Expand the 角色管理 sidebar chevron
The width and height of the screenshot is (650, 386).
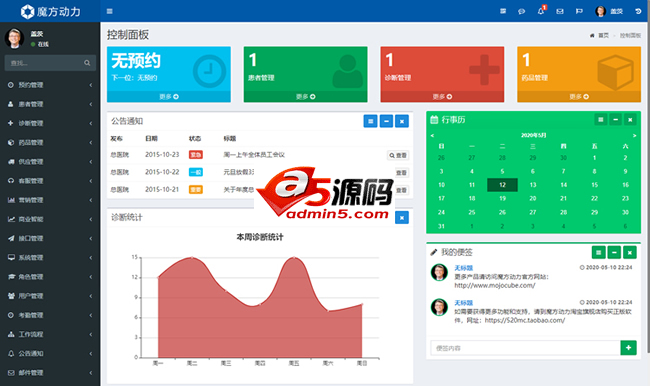(x=90, y=277)
